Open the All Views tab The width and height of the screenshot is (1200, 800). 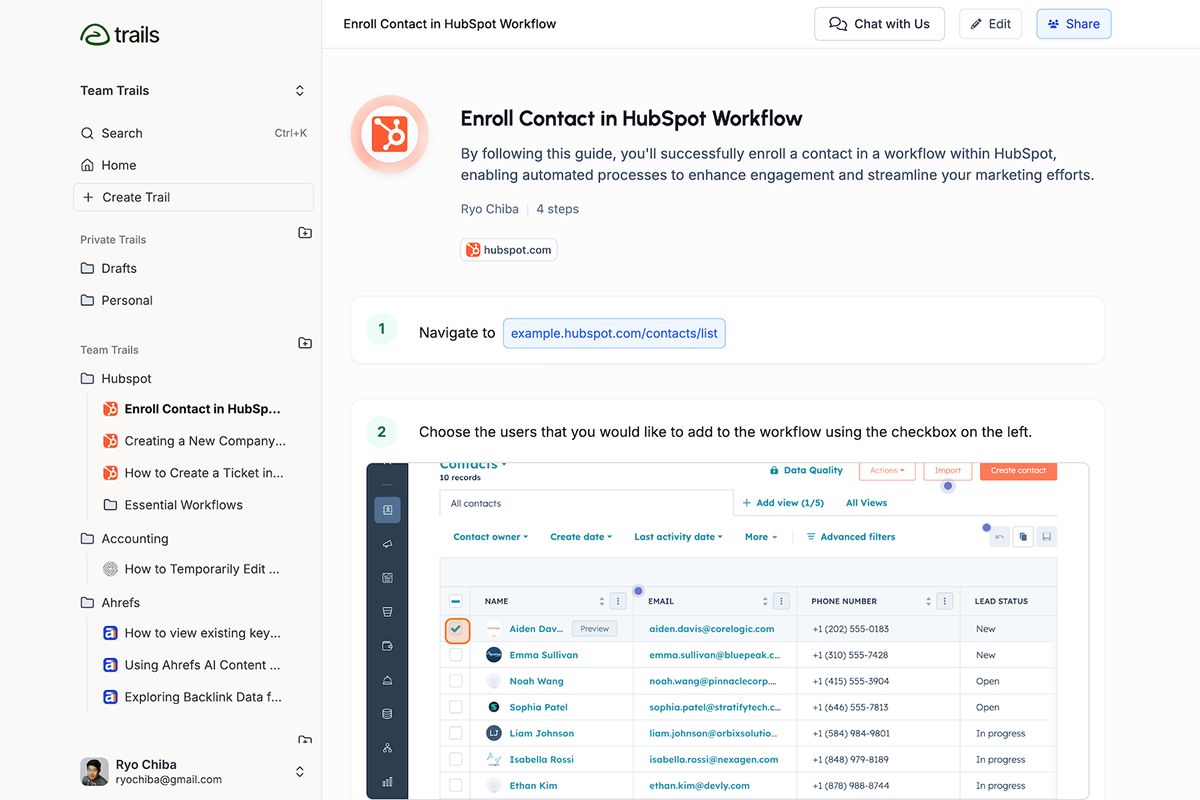click(x=866, y=503)
